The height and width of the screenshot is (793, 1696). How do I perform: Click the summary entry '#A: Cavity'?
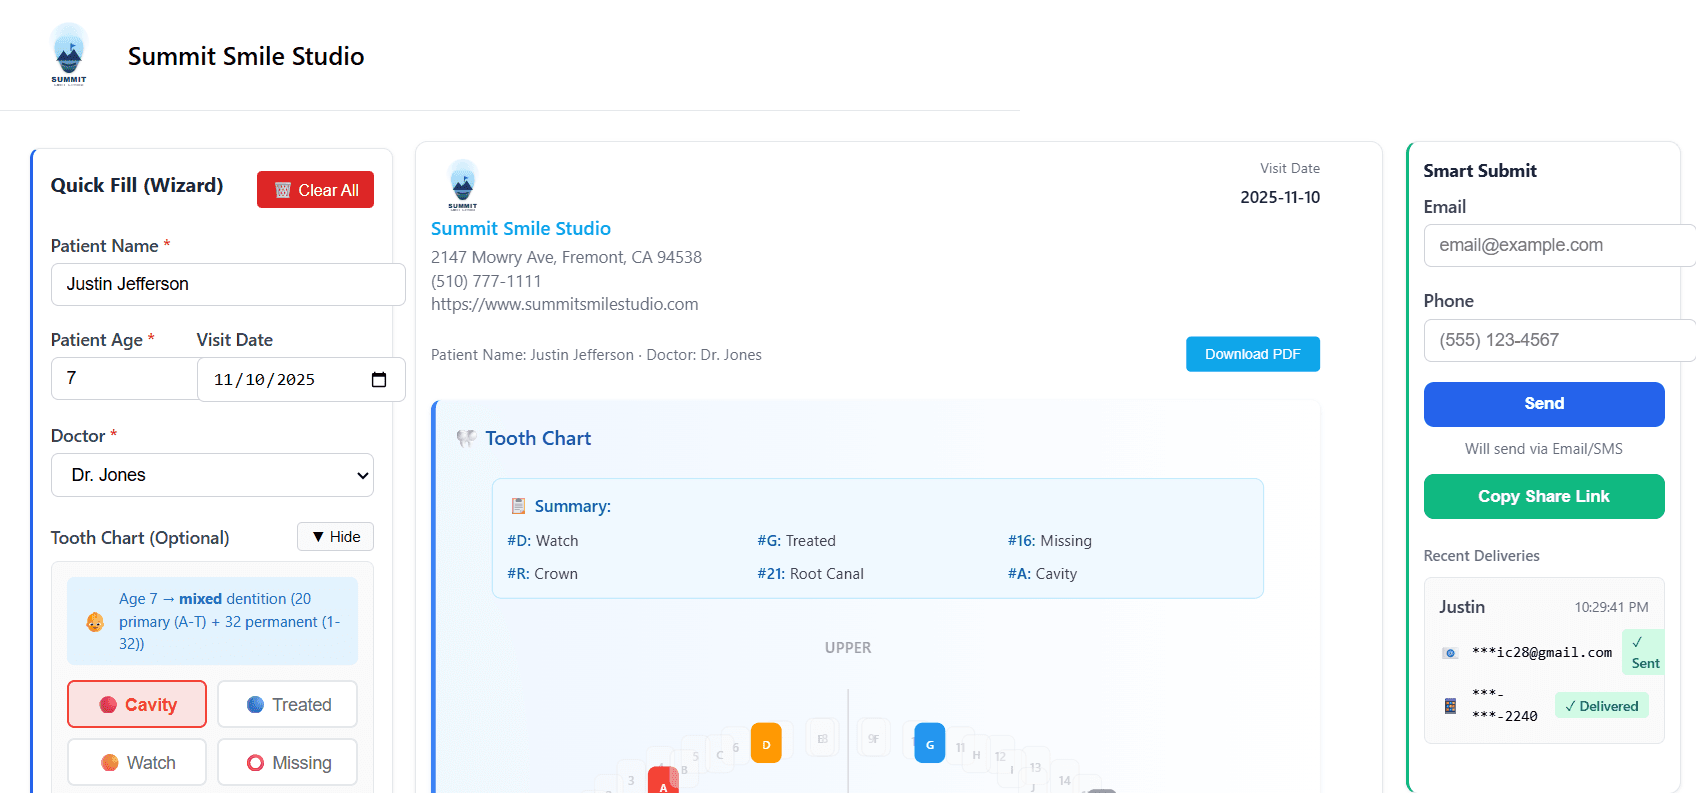[x=1042, y=574]
